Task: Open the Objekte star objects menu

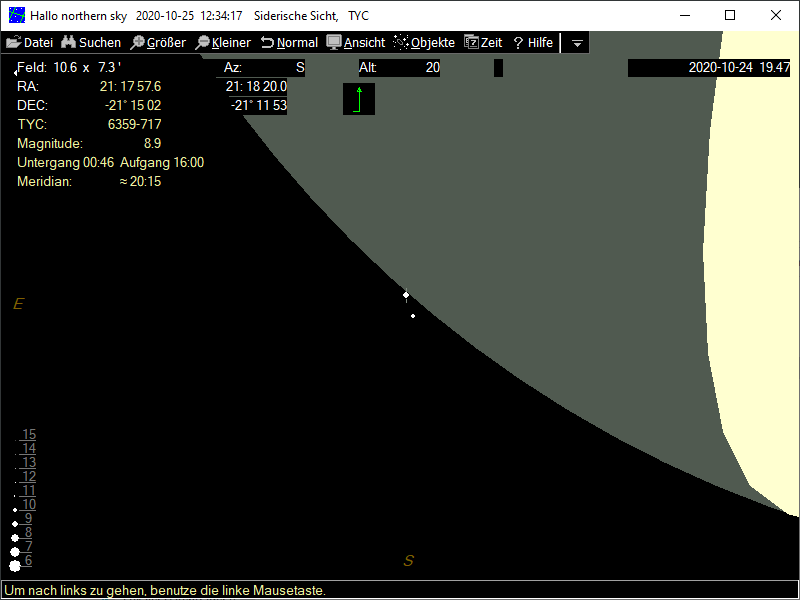Action: pyautogui.click(x=424, y=43)
